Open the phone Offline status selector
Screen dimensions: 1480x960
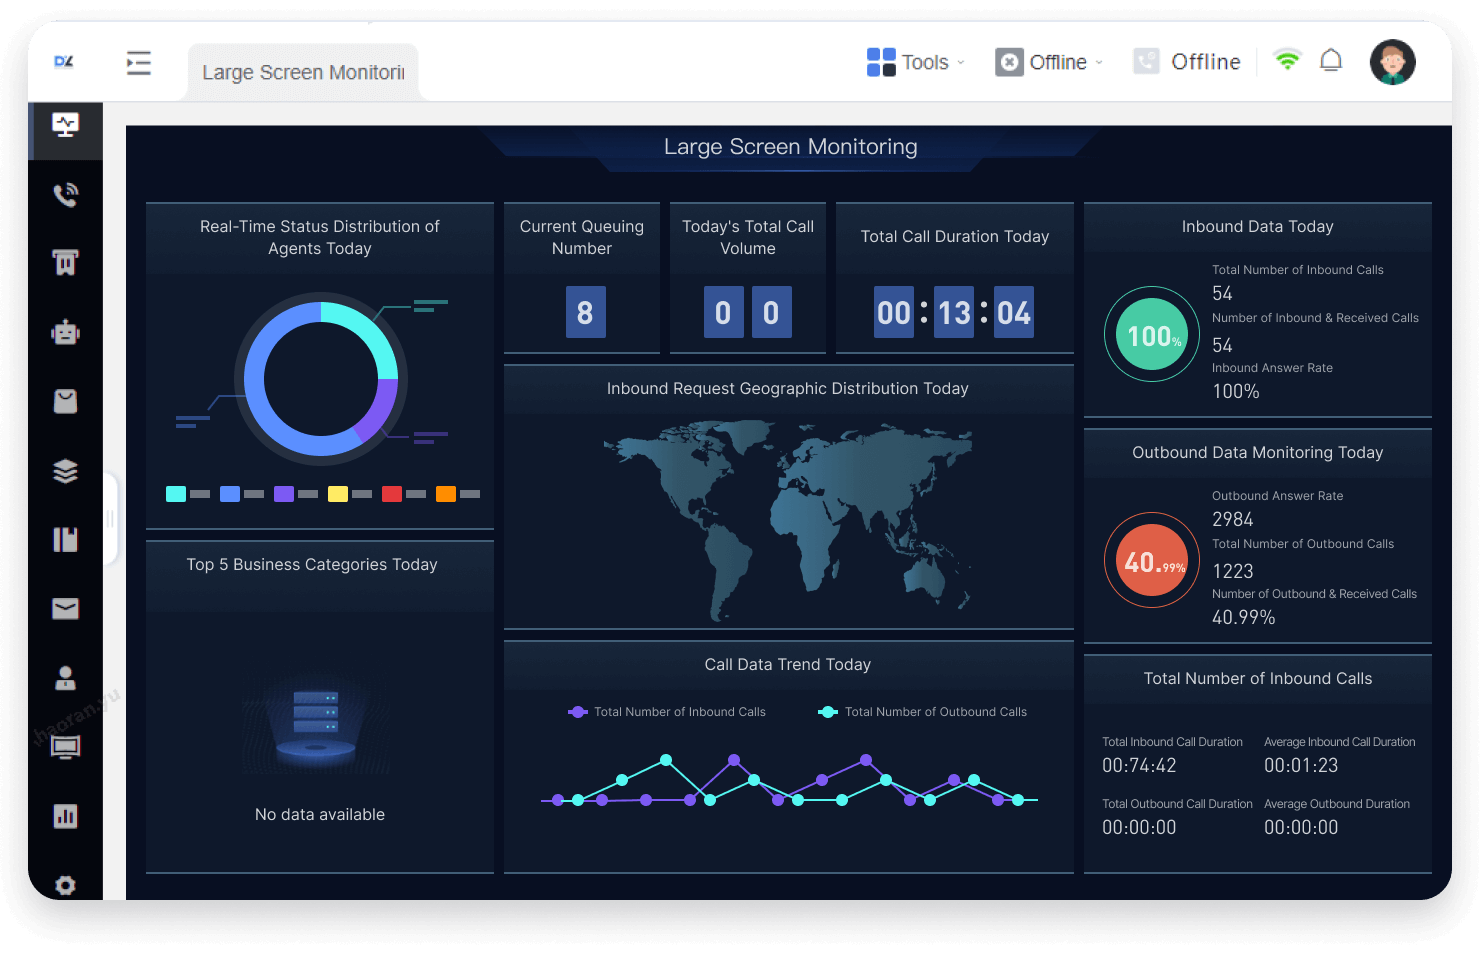1188,61
